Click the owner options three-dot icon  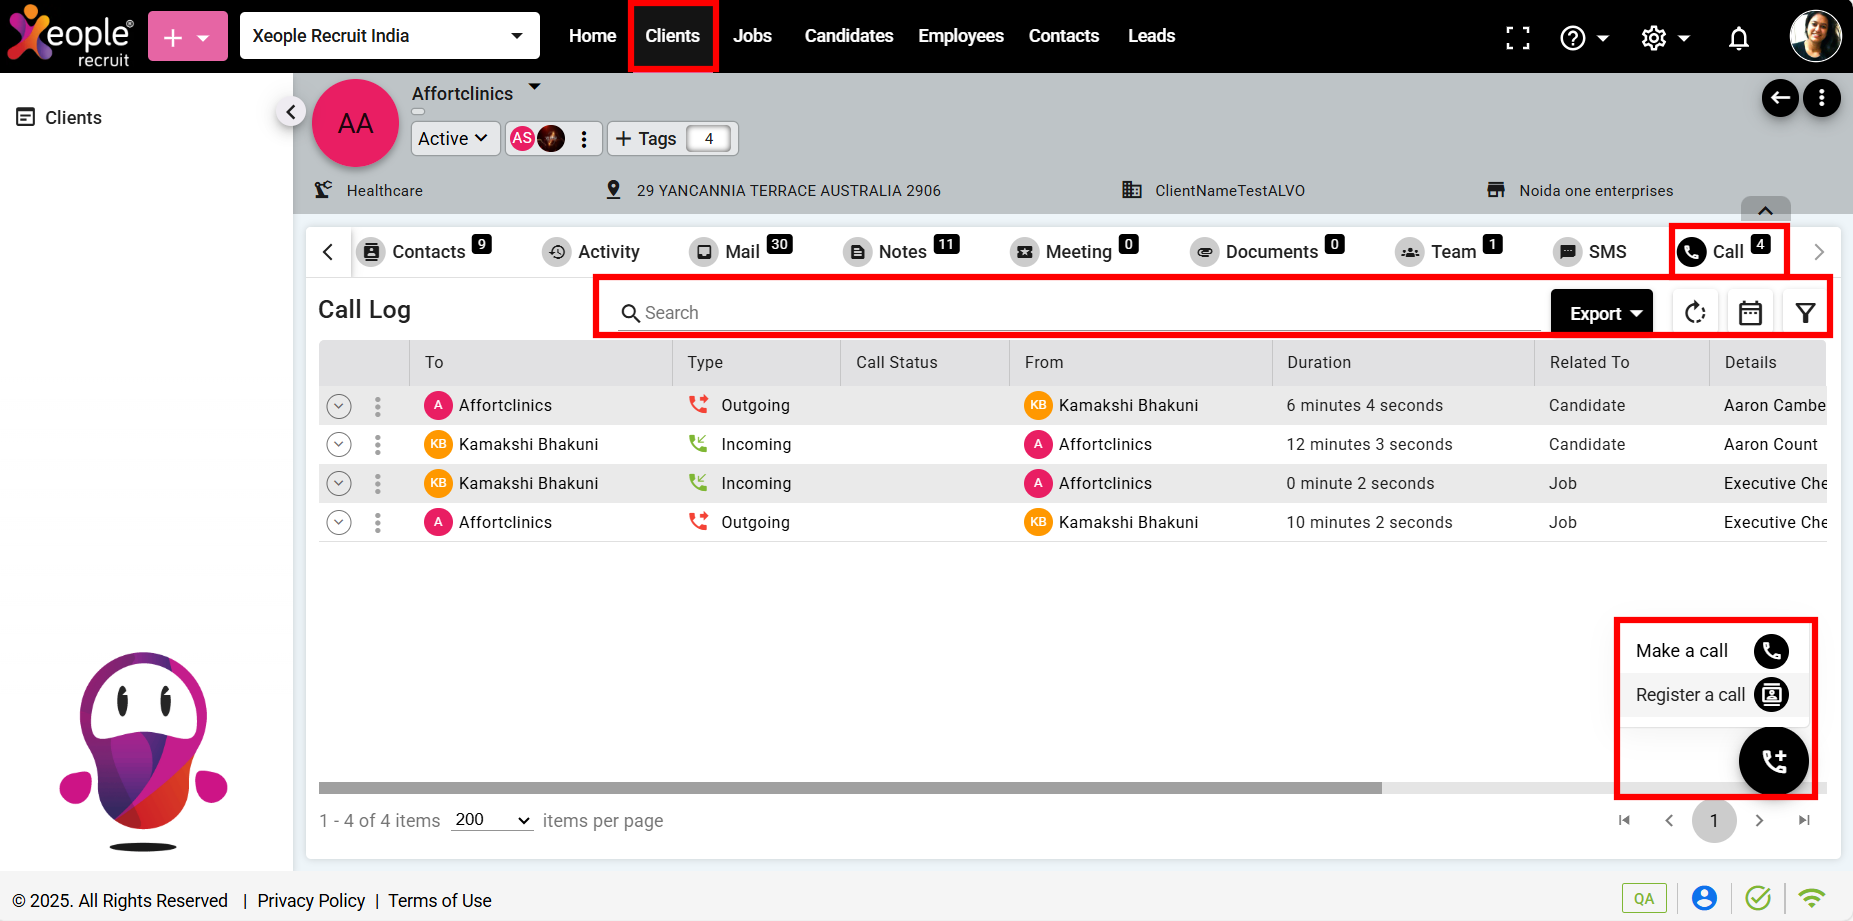pyautogui.click(x=584, y=139)
